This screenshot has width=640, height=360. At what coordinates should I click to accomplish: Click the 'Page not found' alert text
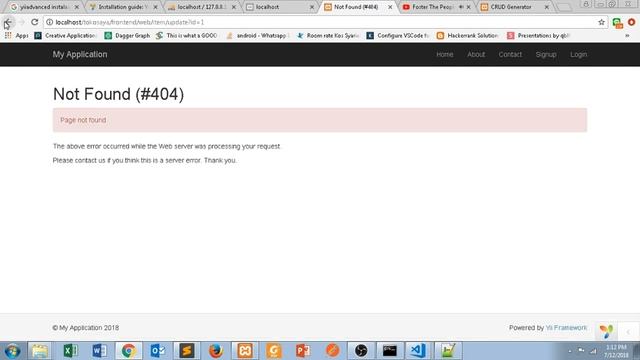click(x=83, y=120)
